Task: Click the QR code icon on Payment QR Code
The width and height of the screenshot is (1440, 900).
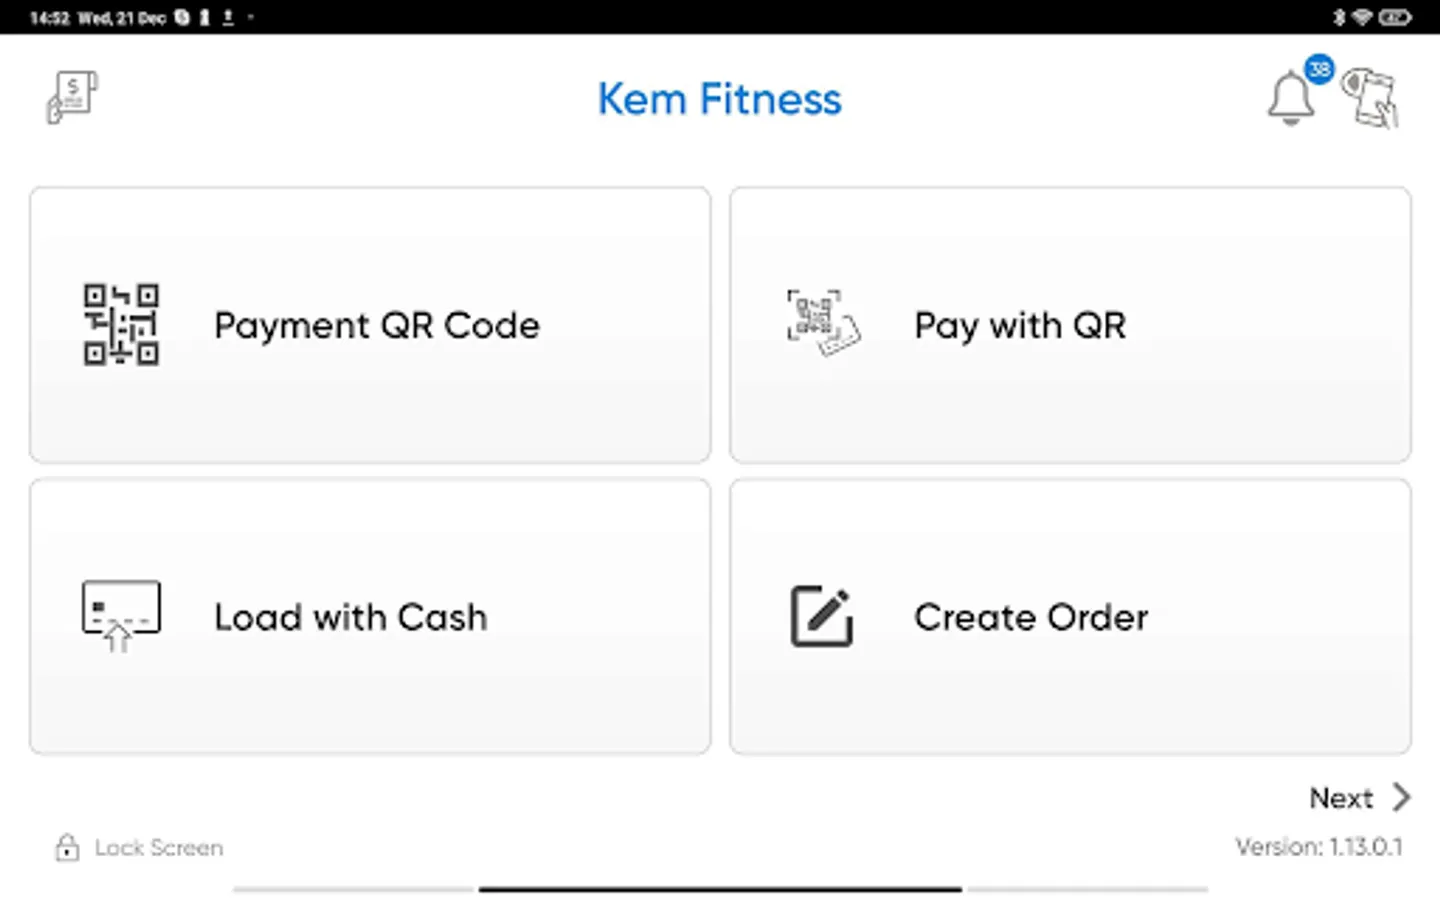Action: click(121, 324)
